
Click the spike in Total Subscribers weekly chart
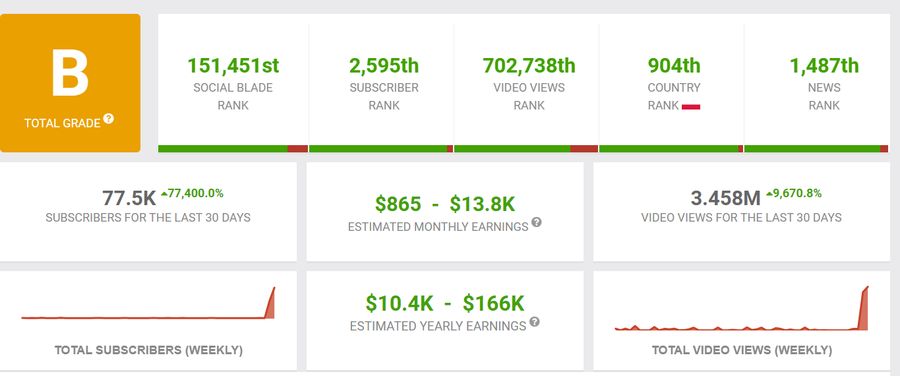point(270,303)
